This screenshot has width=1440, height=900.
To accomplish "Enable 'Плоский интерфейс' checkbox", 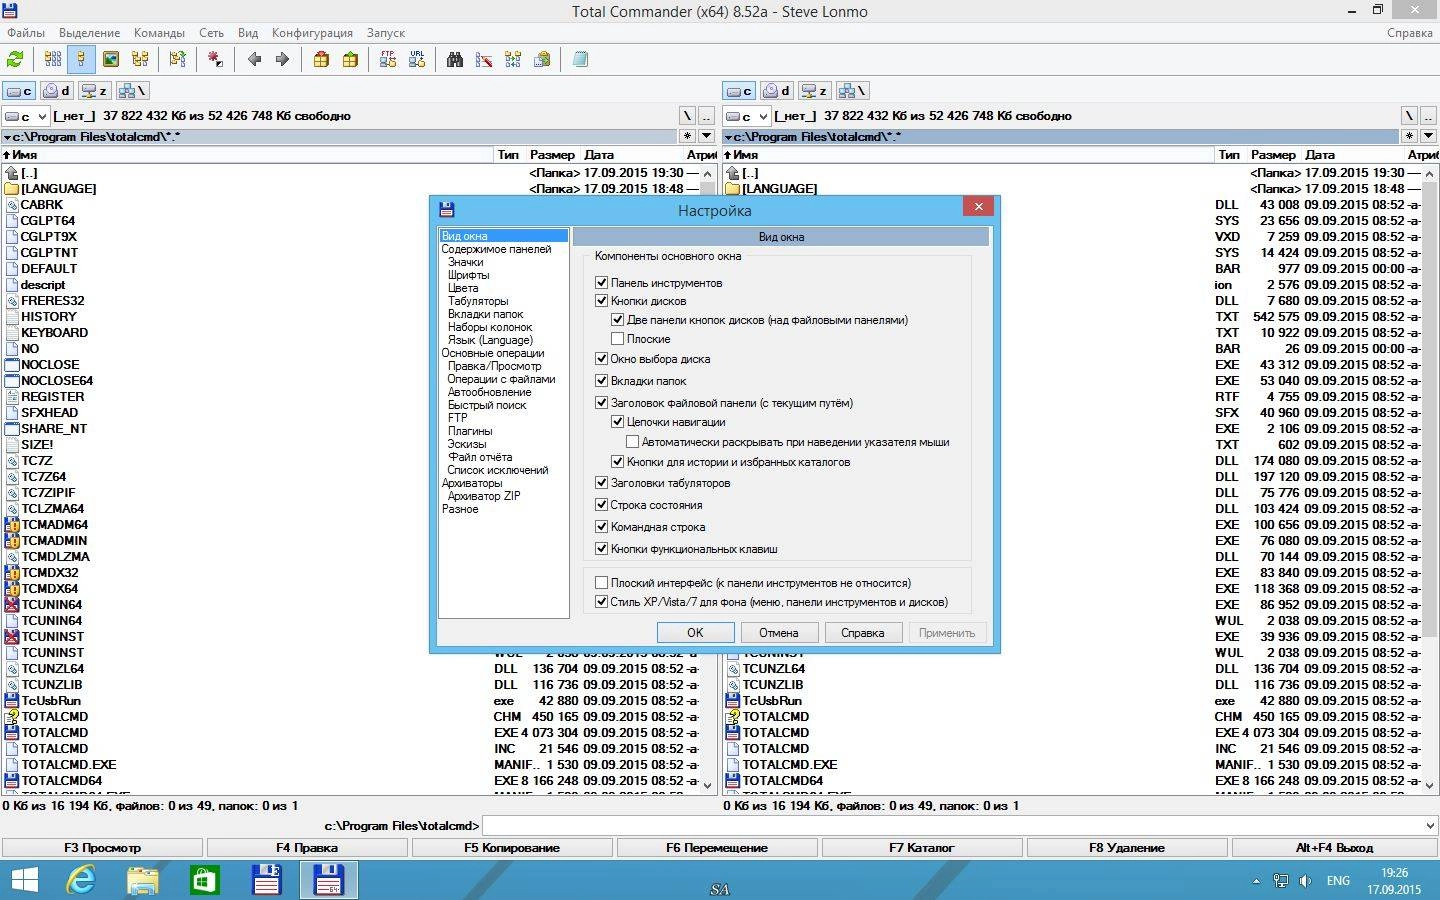I will pyautogui.click(x=601, y=583).
